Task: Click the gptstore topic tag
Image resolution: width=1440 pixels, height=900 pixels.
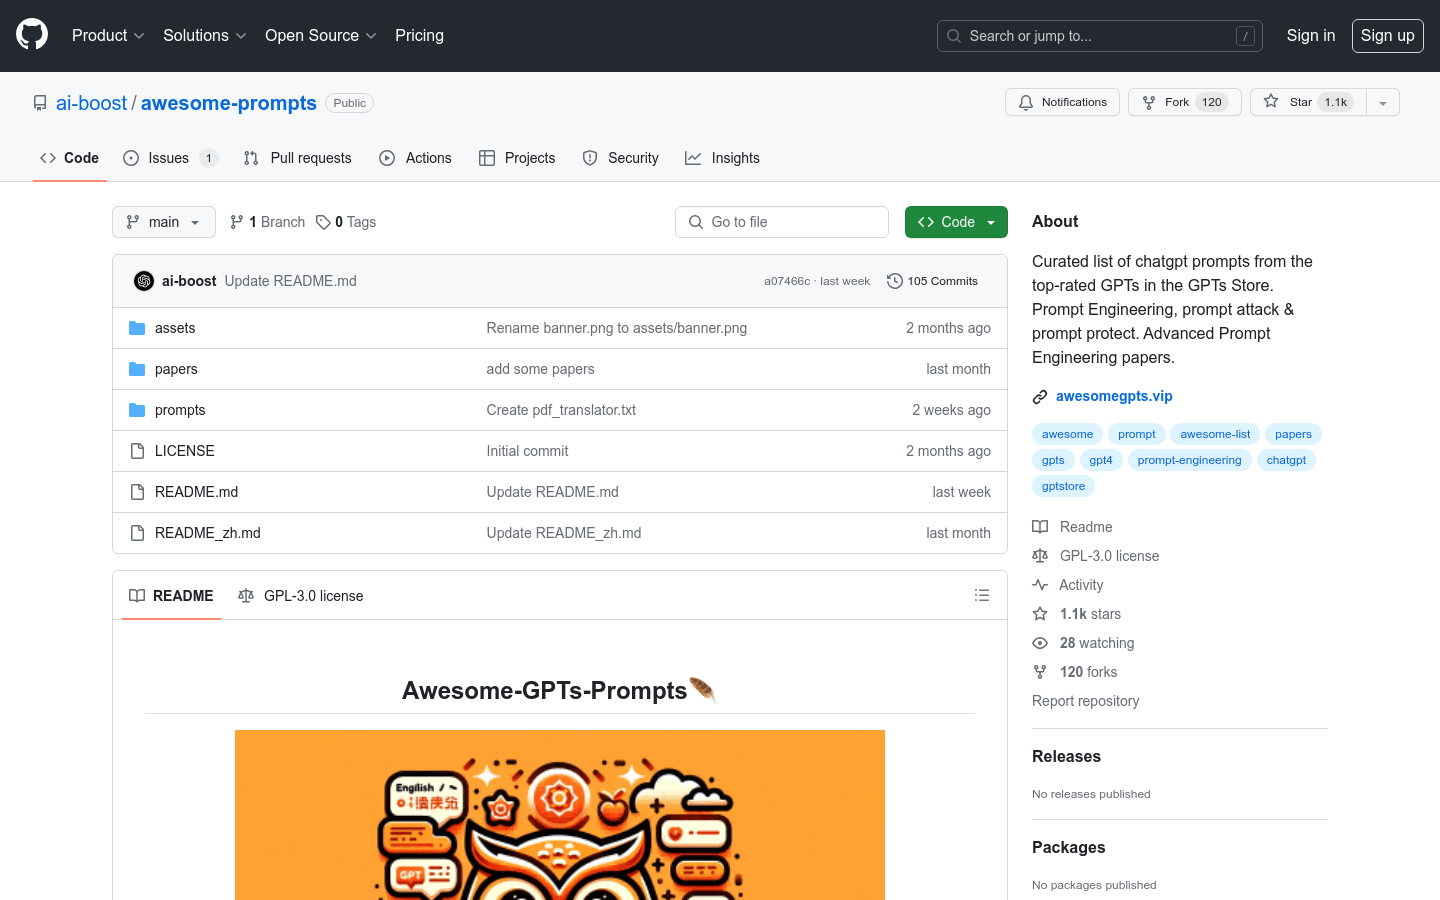Action: [x=1063, y=486]
